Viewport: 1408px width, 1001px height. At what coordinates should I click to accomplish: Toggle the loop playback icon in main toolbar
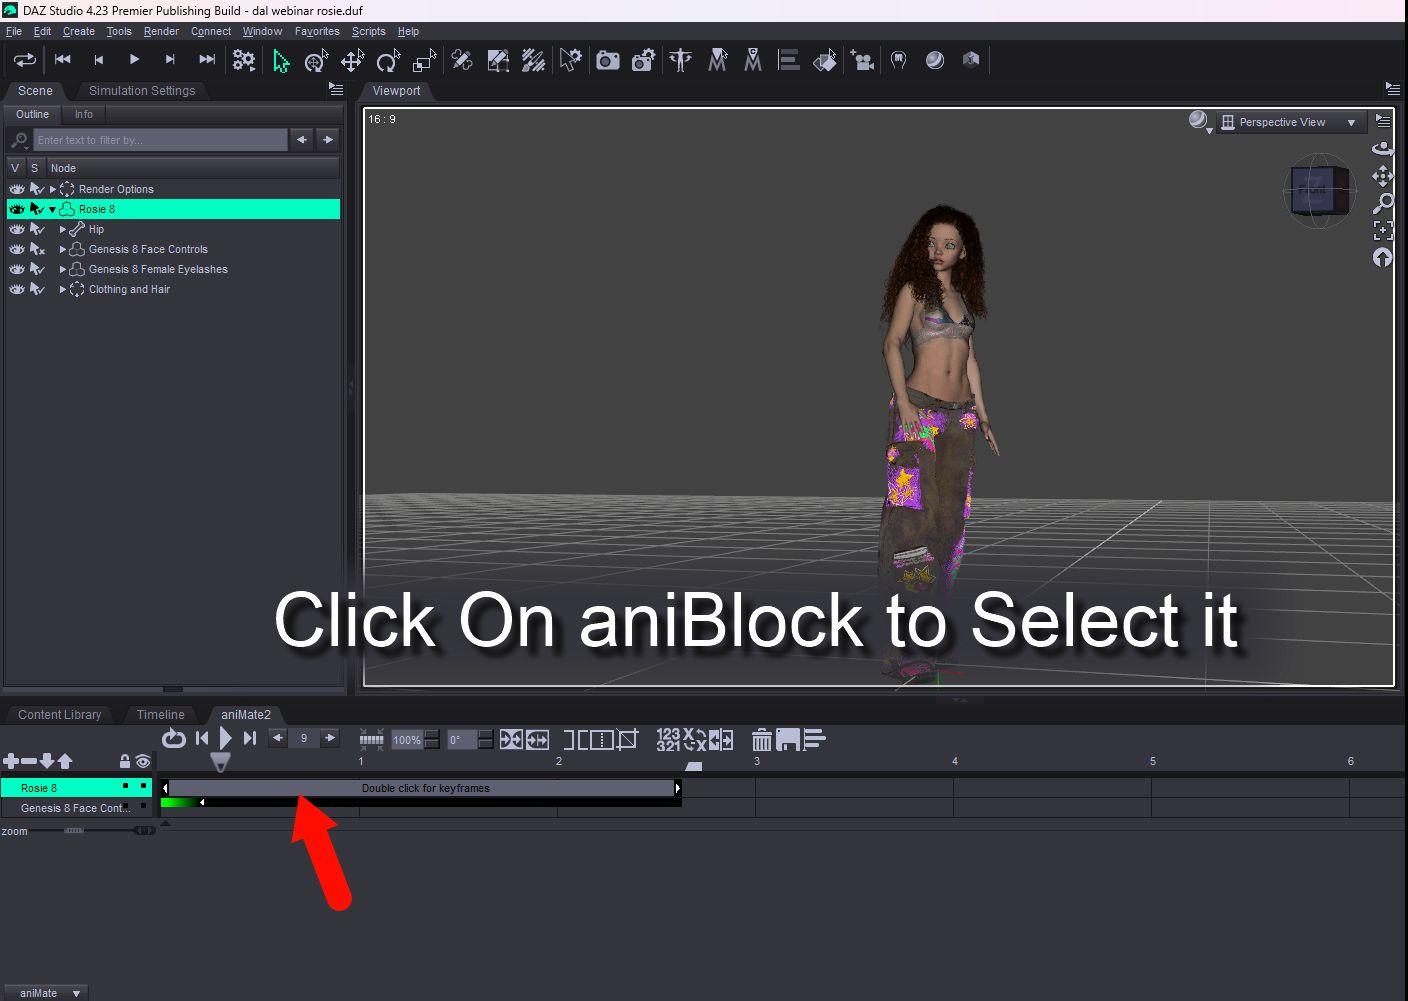tap(24, 60)
